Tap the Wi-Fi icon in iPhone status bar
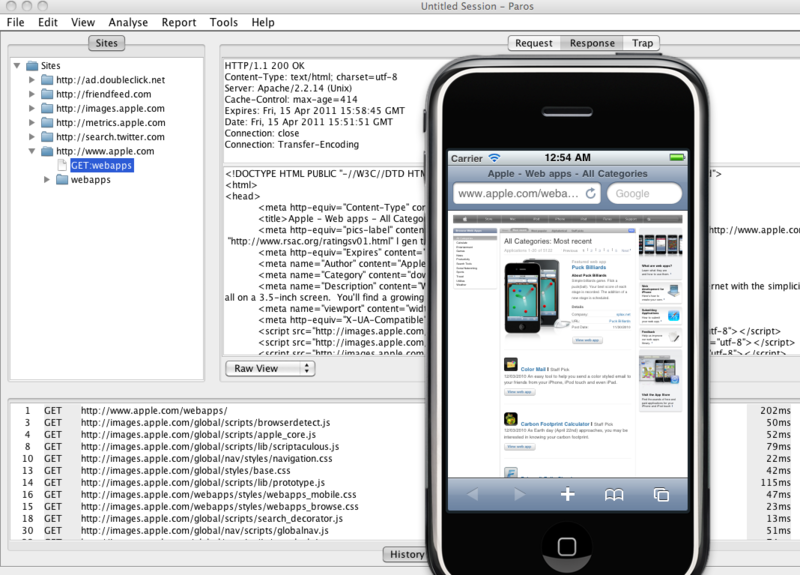Viewport: 800px width, 575px height. tap(494, 158)
